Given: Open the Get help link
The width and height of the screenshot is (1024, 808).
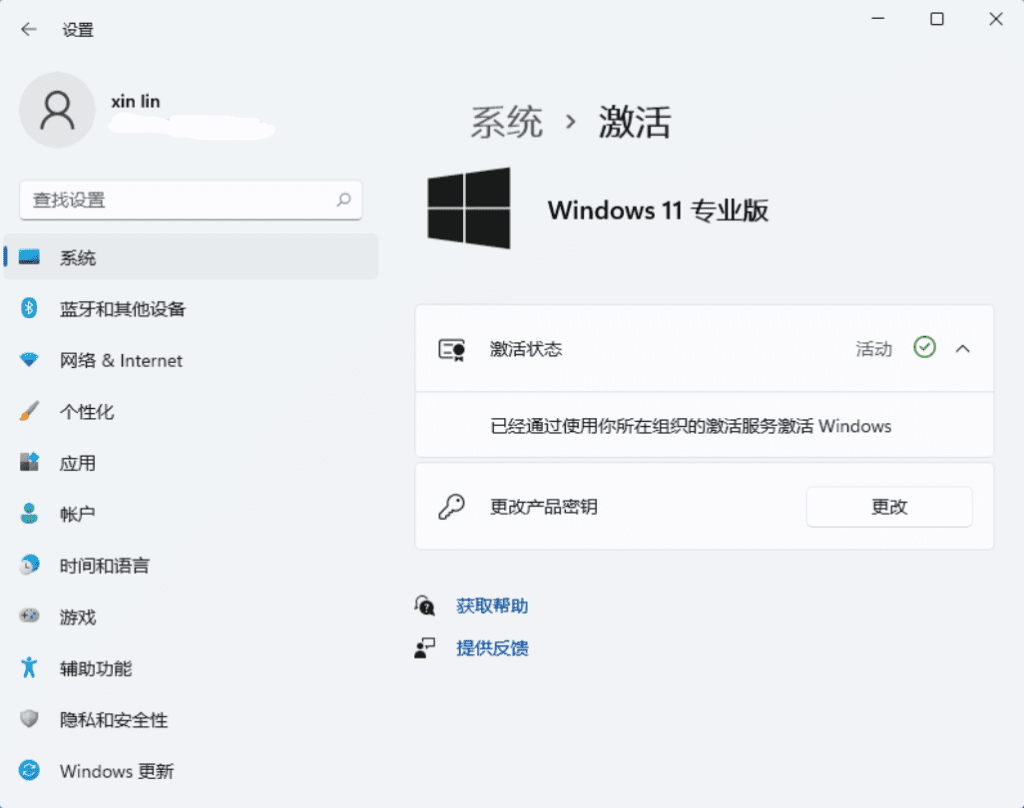Looking at the screenshot, I should click(x=492, y=606).
